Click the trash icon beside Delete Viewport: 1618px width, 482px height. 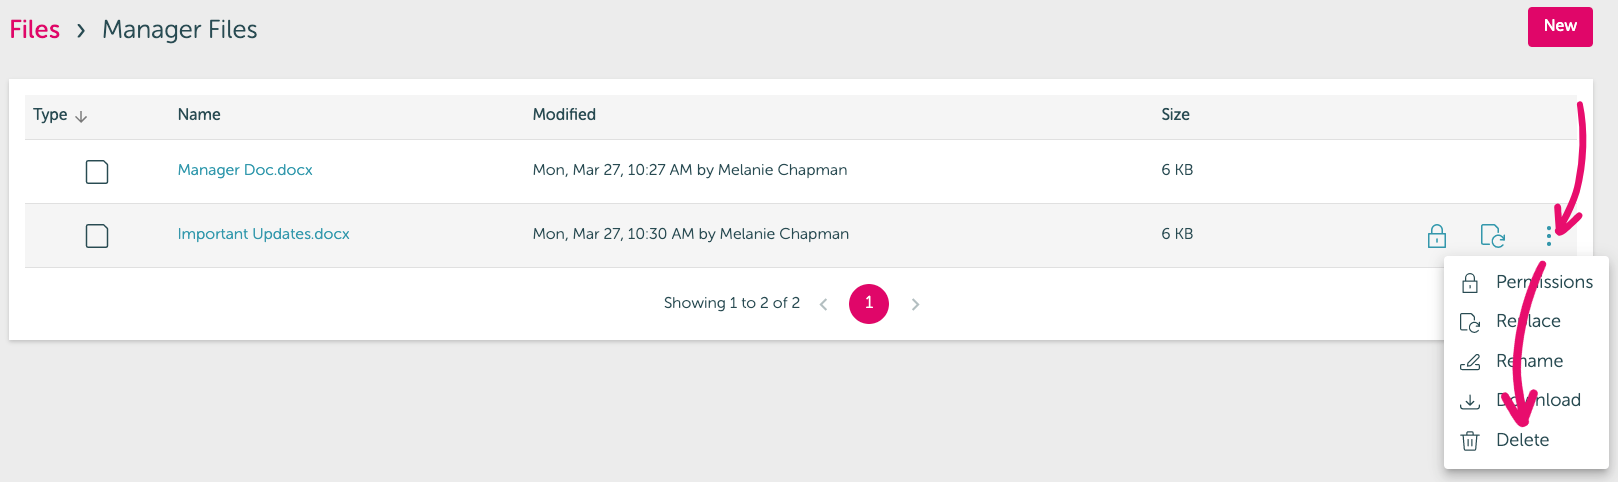1470,440
